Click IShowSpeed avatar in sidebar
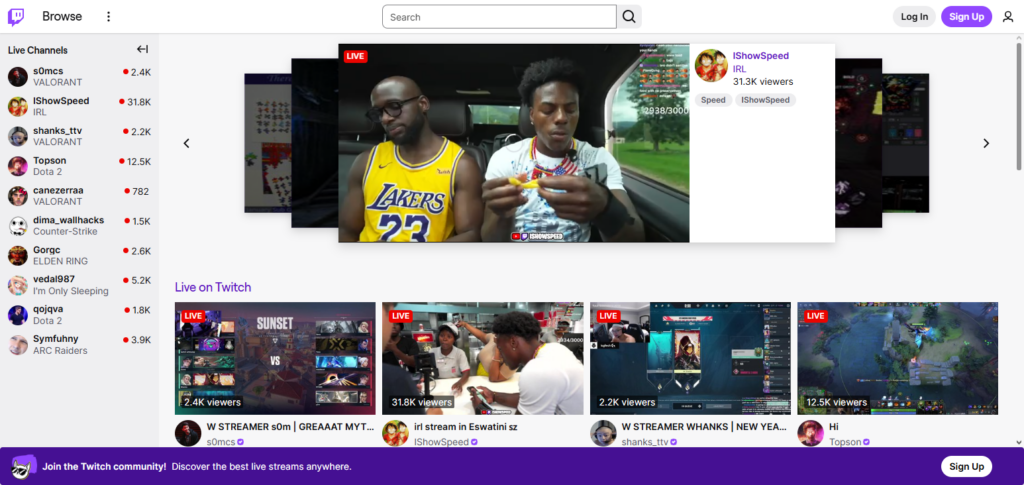 pos(18,106)
